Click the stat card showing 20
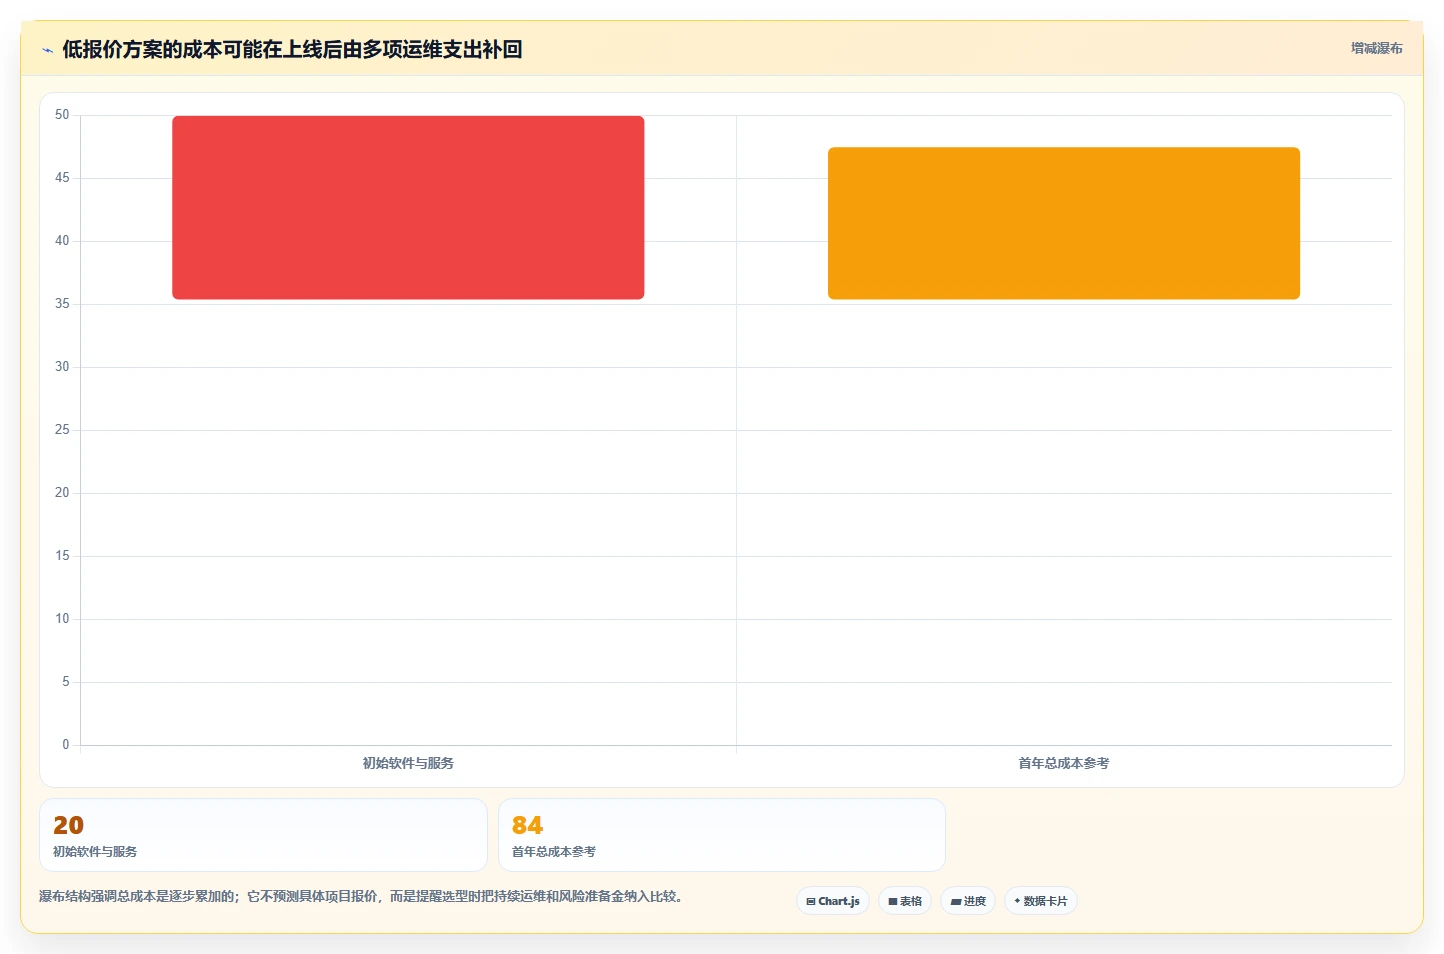 coord(263,835)
